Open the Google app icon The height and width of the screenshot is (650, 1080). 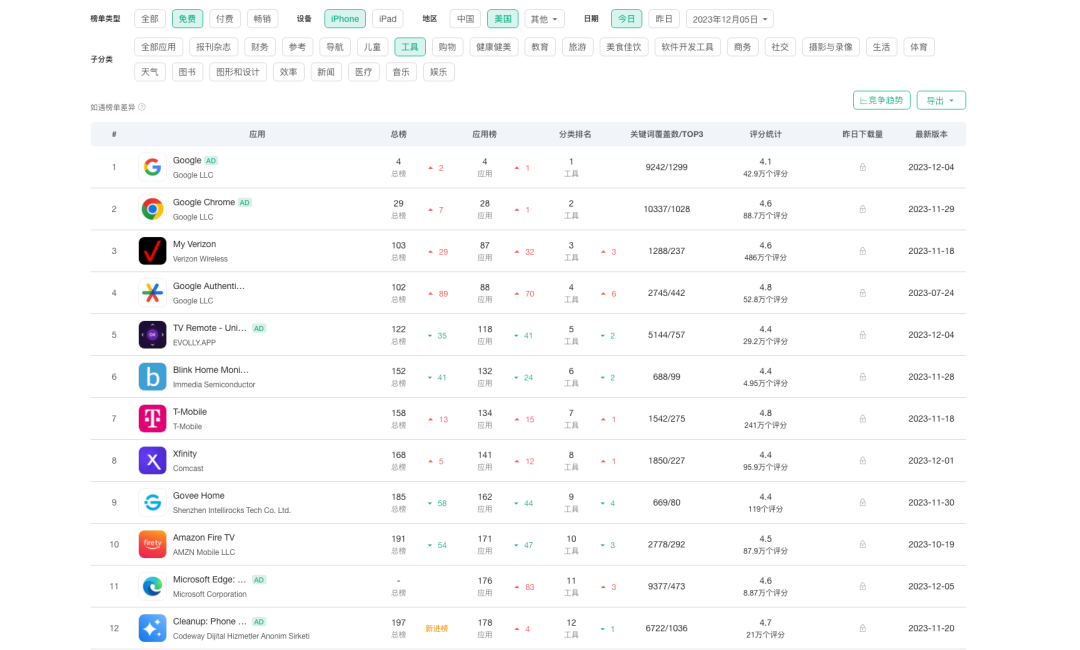coord(152,167)
